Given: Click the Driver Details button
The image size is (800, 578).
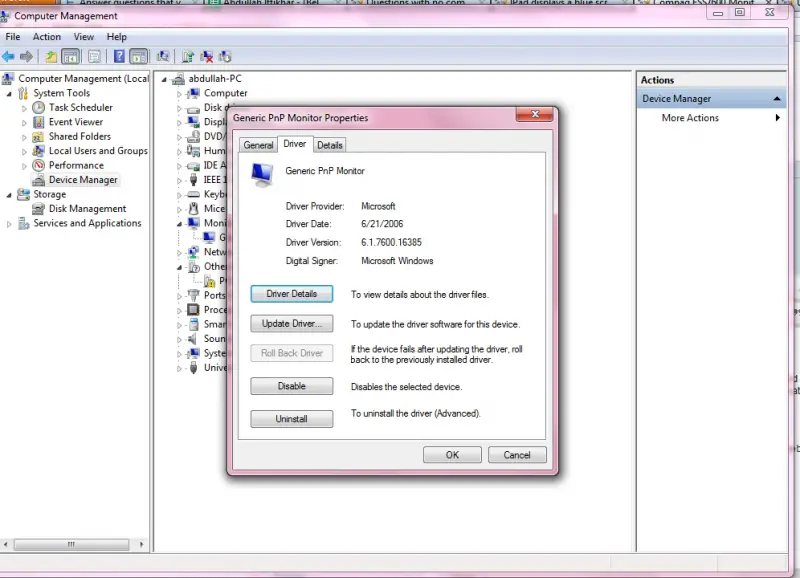Looking at the screenshot, I should pyautogui.click(x=292, y=294).
